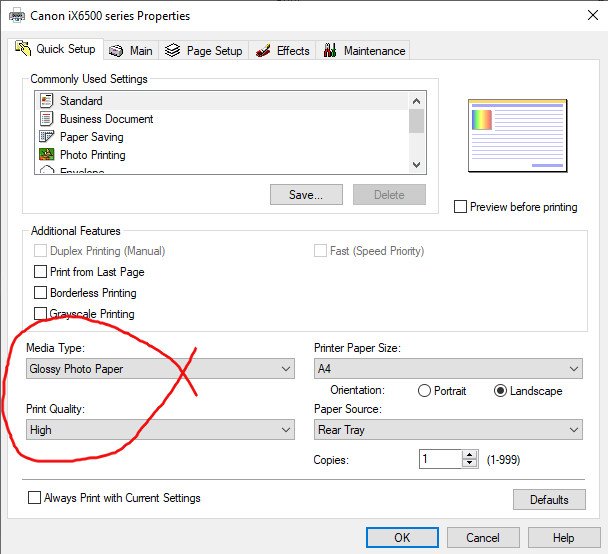Choose Paper Saving setting

coord(222,136)
